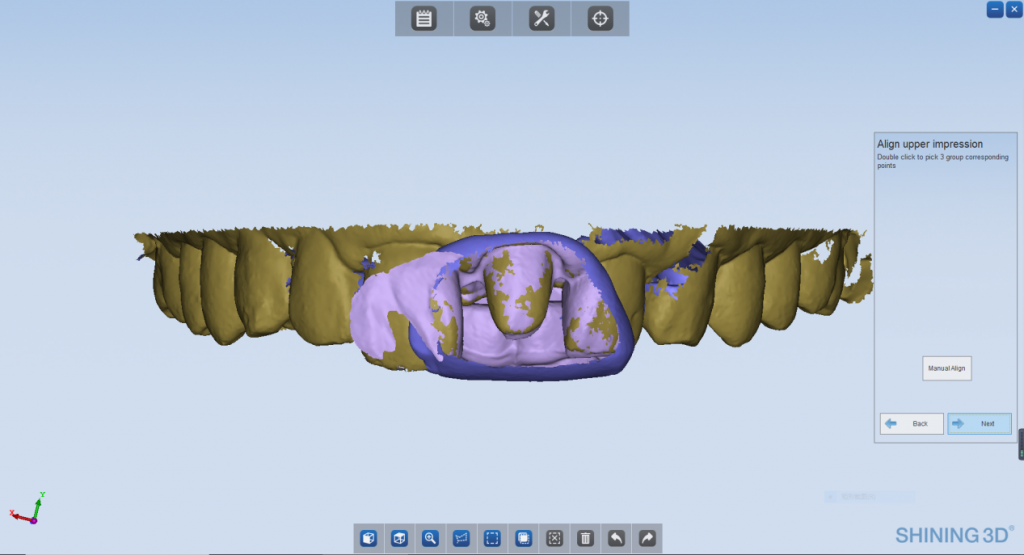Open the gear settings icon

point(483,18)
